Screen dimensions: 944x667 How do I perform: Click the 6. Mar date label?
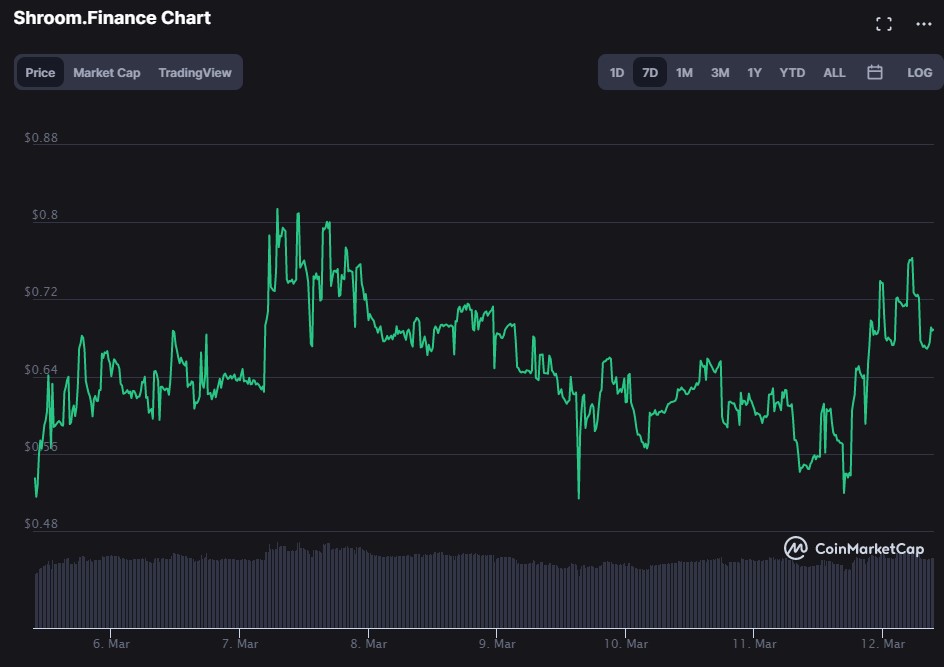click(111, 644)
